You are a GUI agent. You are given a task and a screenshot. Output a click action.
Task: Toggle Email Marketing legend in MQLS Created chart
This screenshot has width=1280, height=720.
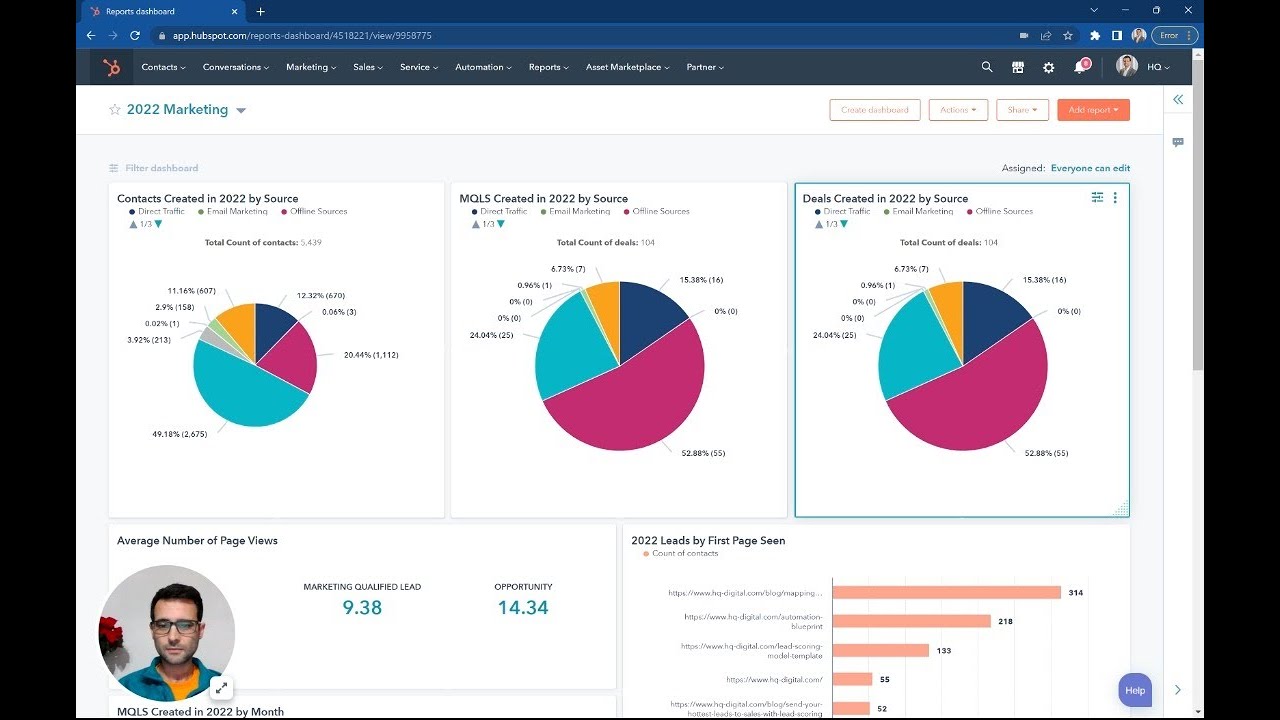(x=575, y=211)
